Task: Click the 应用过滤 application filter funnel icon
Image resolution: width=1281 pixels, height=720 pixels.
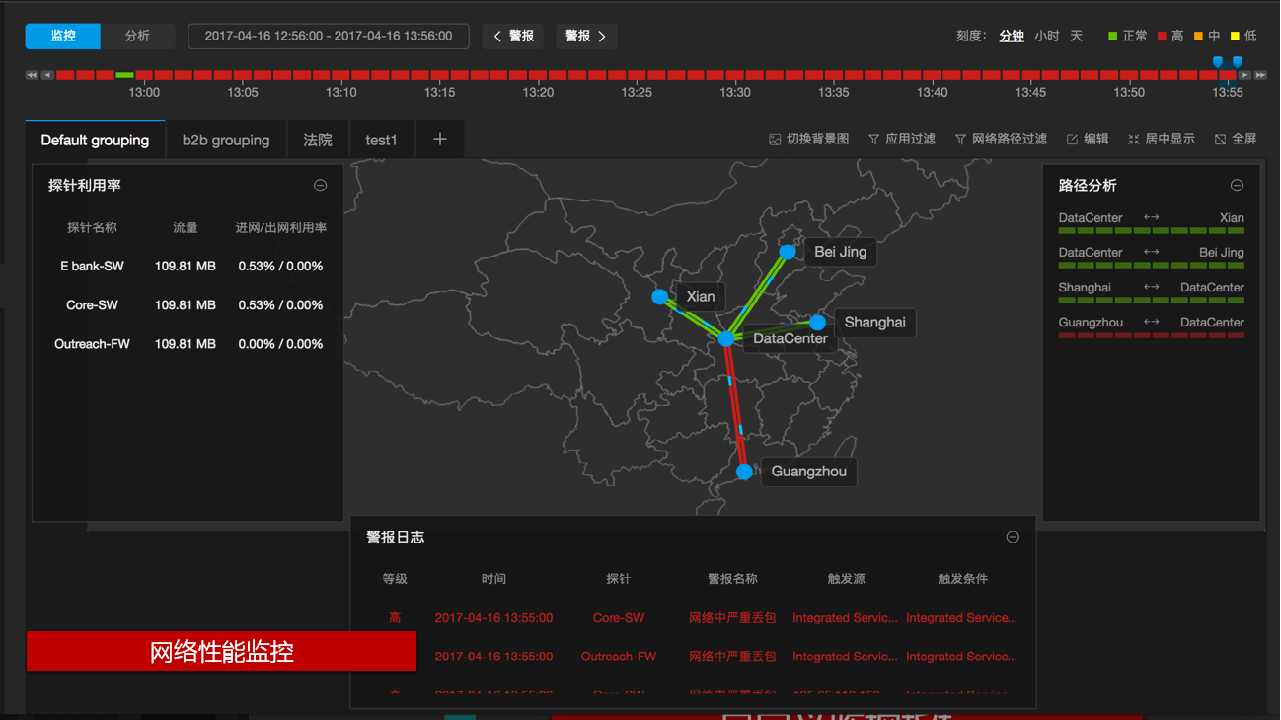Action: pyautogui.click(x=873, y=139)
